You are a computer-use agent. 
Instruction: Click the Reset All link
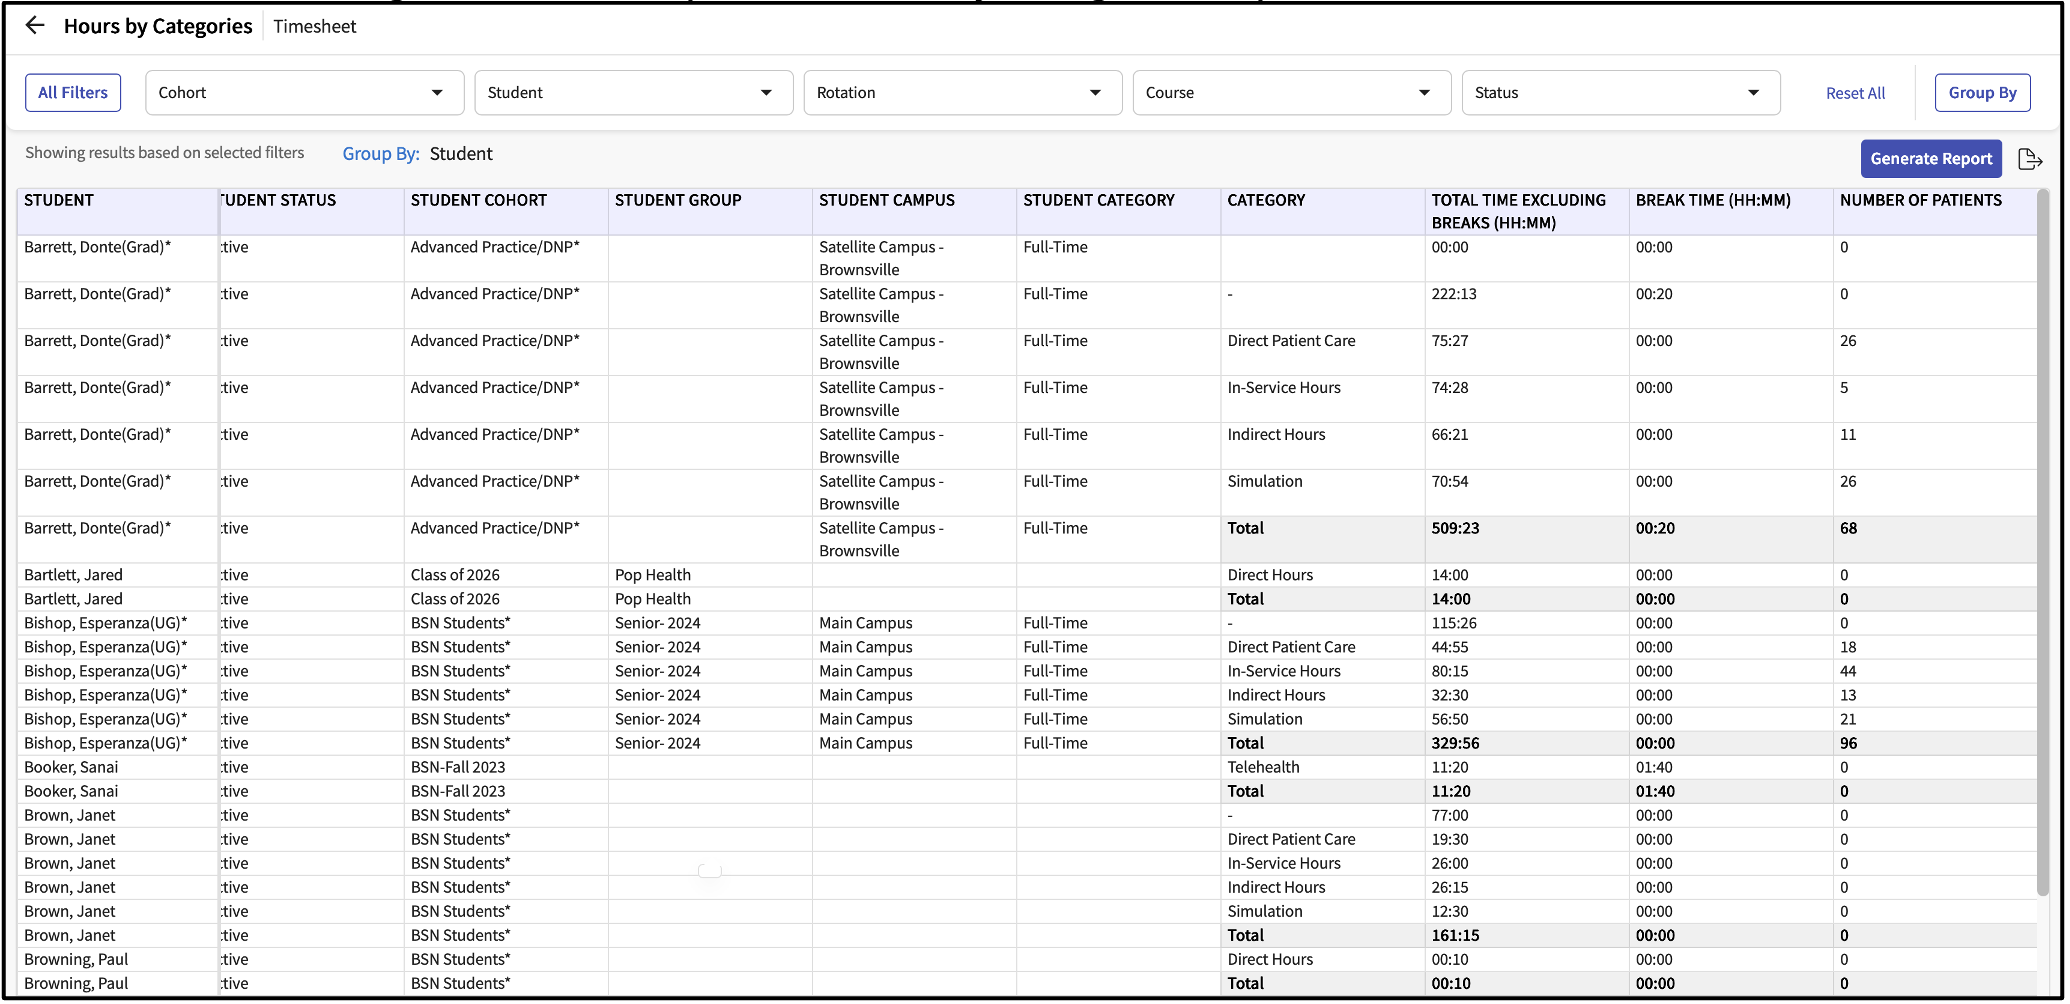(1855, 93)
